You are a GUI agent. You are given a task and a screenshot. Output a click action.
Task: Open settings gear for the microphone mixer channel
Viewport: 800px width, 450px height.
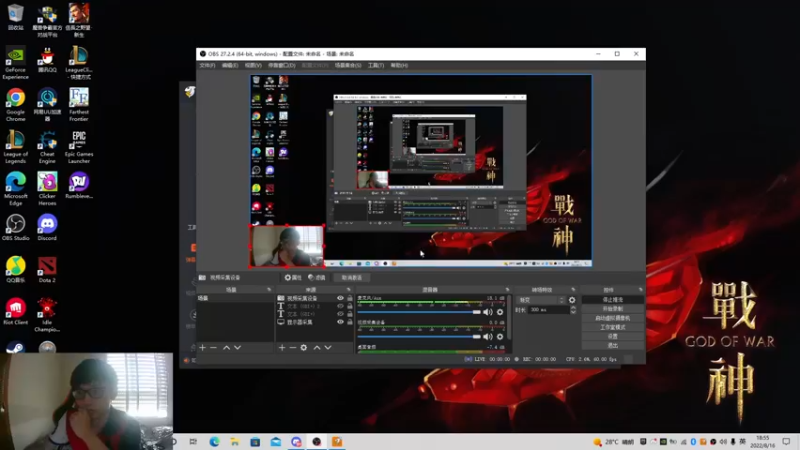click(500, 312)
